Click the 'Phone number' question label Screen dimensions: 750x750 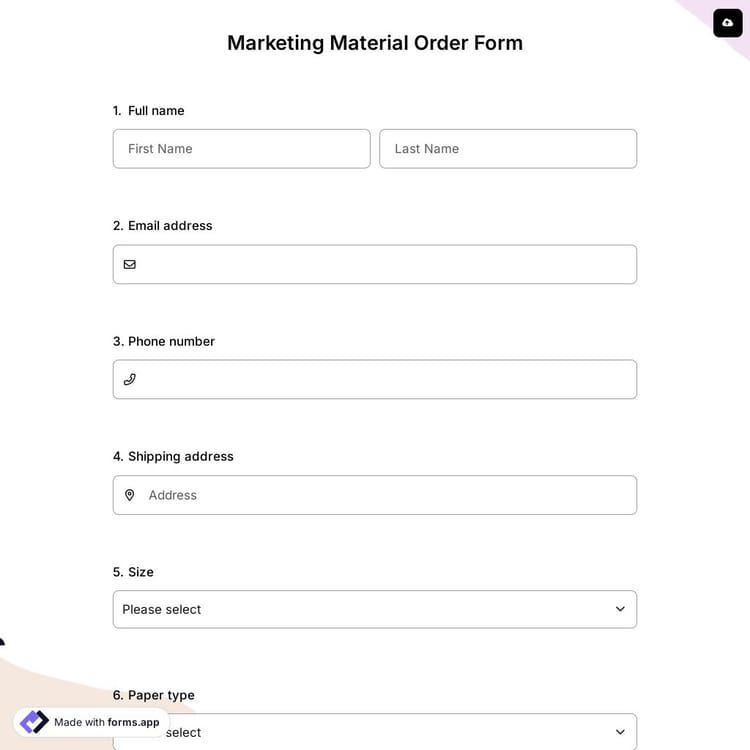click(x=171, y=341)
